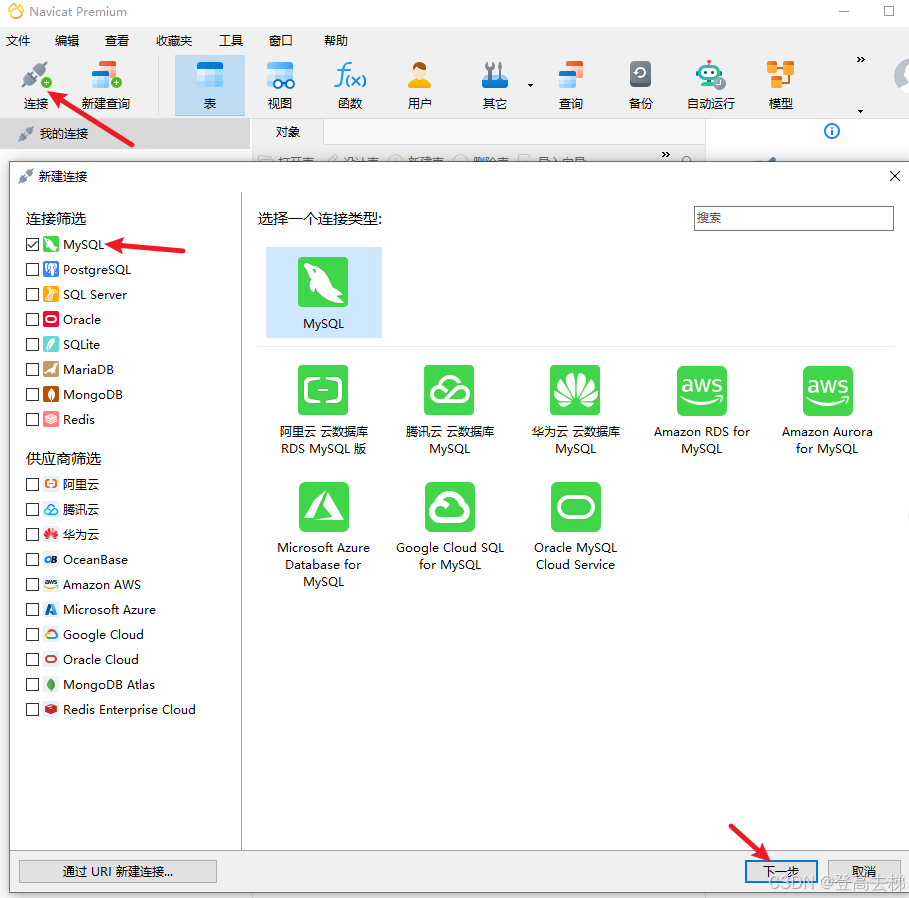The height and width of the screenshot is (898, 909).
Task: Select the MySQL connection type tile
Action: pos(323,292)
